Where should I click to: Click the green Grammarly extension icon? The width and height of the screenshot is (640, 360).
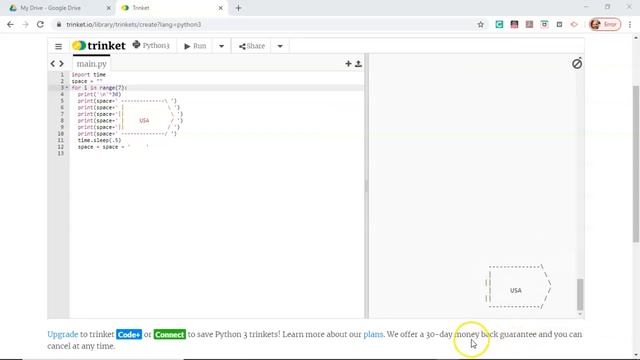coord(499,24)
